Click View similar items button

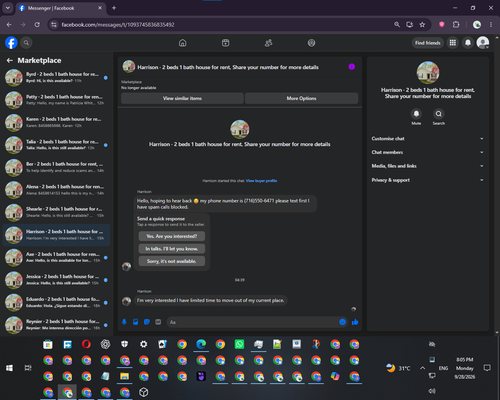182,98
